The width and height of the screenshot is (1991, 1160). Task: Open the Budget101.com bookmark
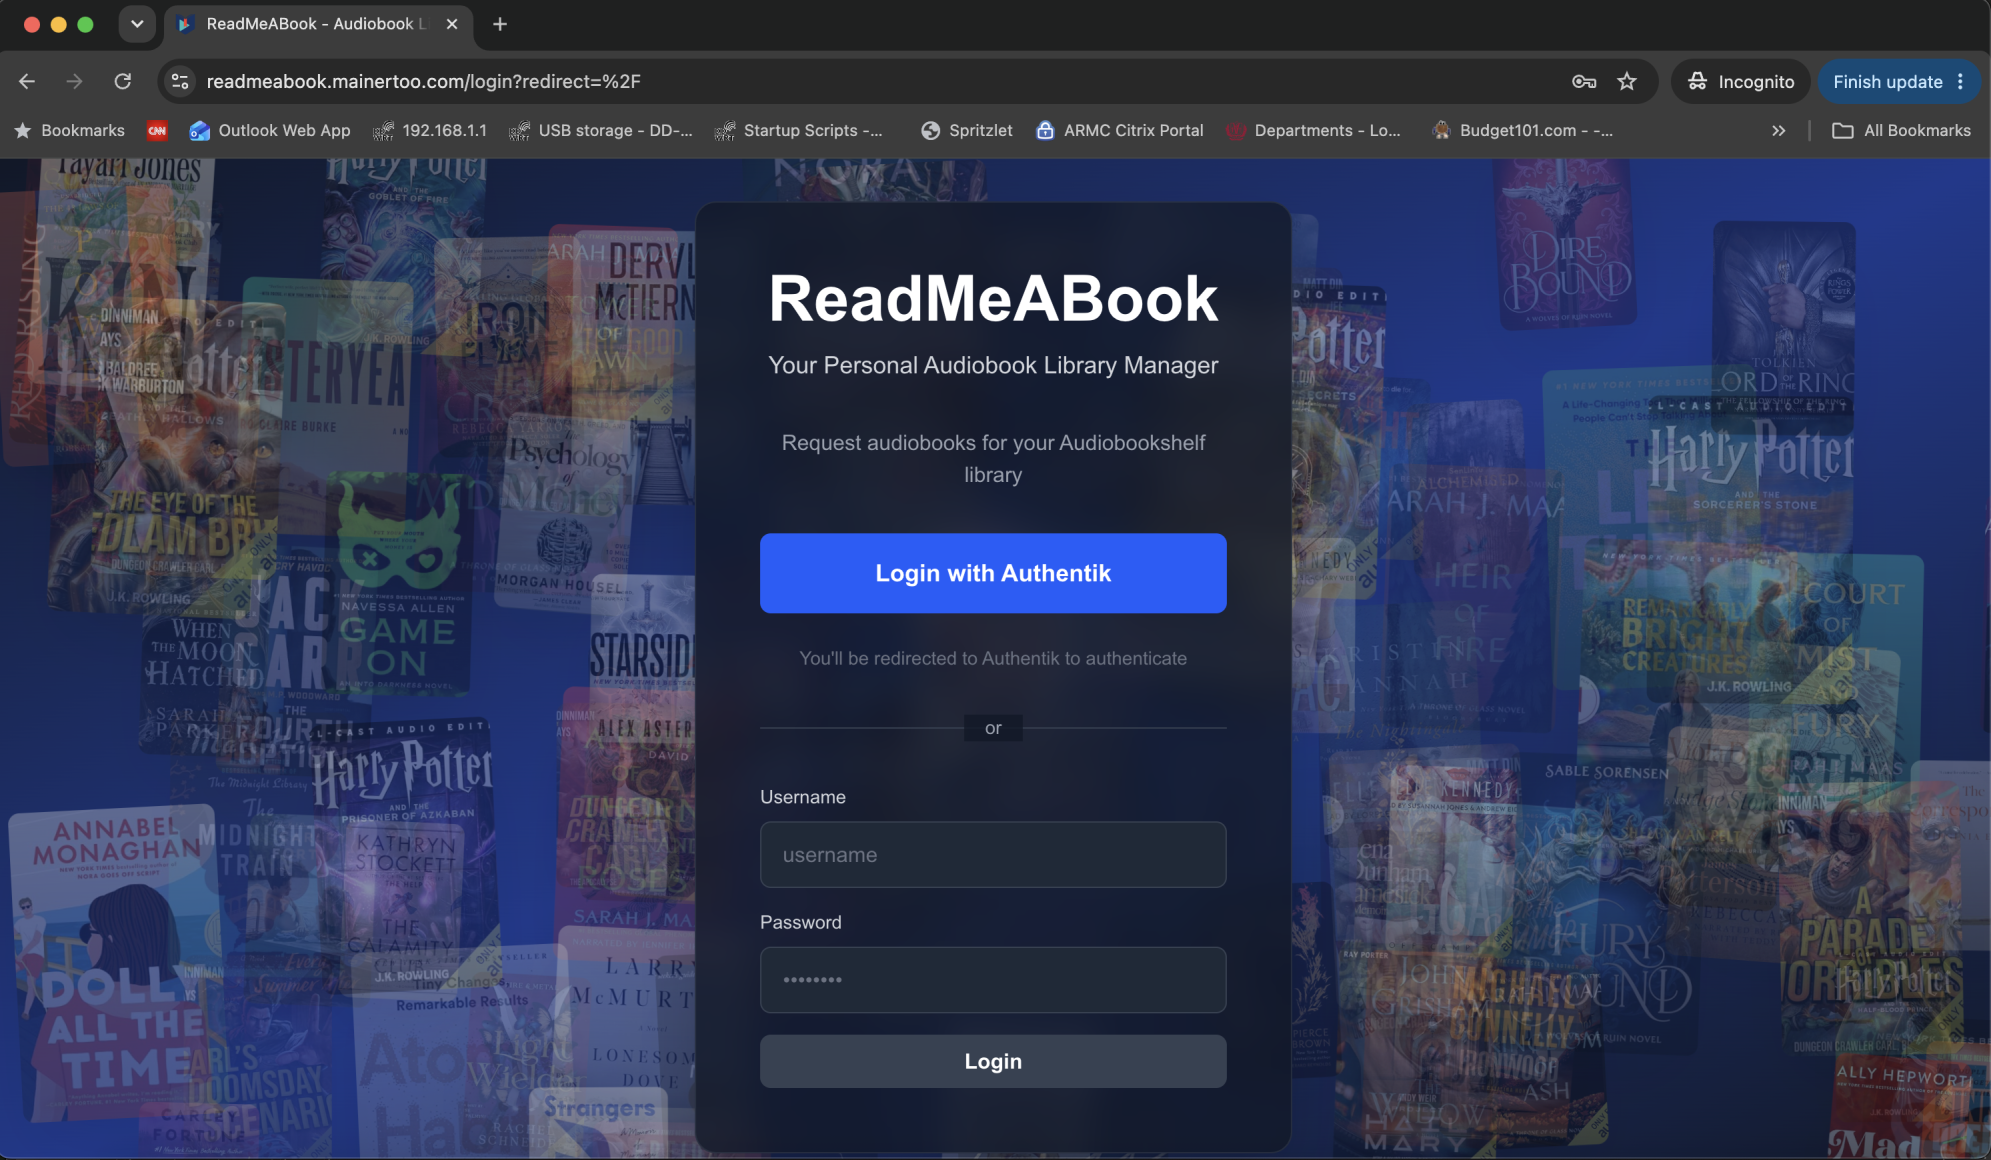[1522, 130]
